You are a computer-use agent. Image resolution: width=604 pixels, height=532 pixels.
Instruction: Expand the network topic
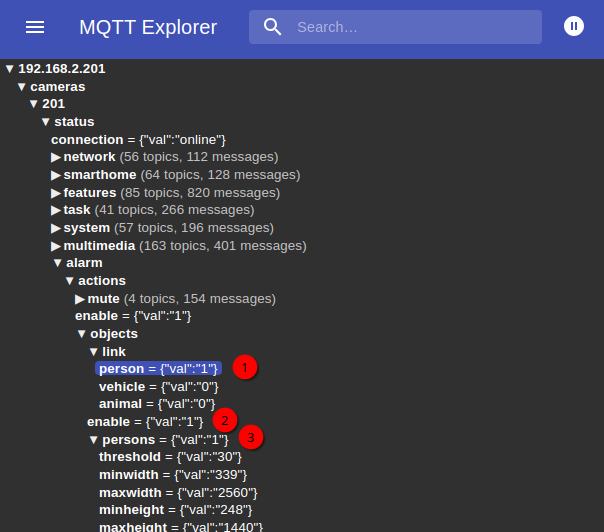pos(56,157)
